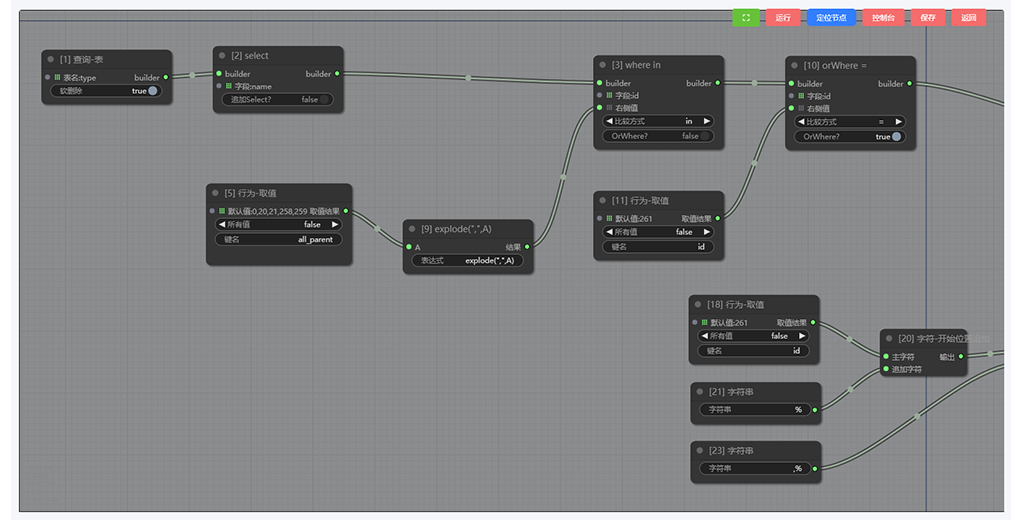The image size is (1024, 520).
Task: Edit 键名 id field on node [18]
Action: coord(753,351)
